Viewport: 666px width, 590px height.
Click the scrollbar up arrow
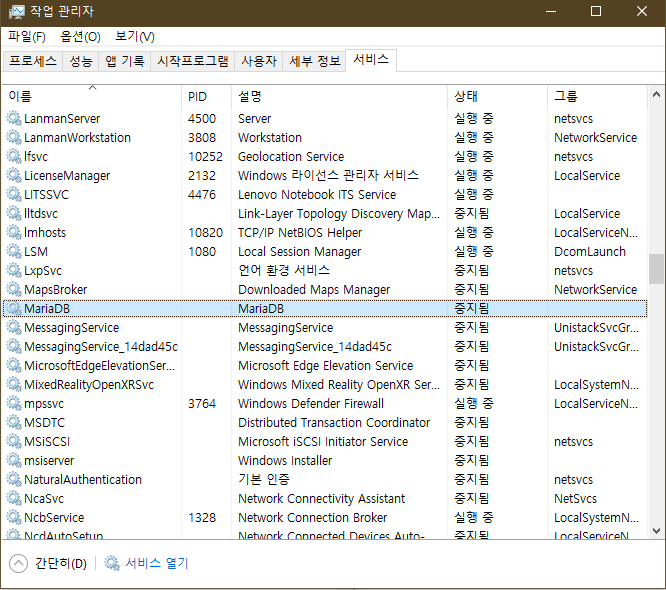point(656,94)
